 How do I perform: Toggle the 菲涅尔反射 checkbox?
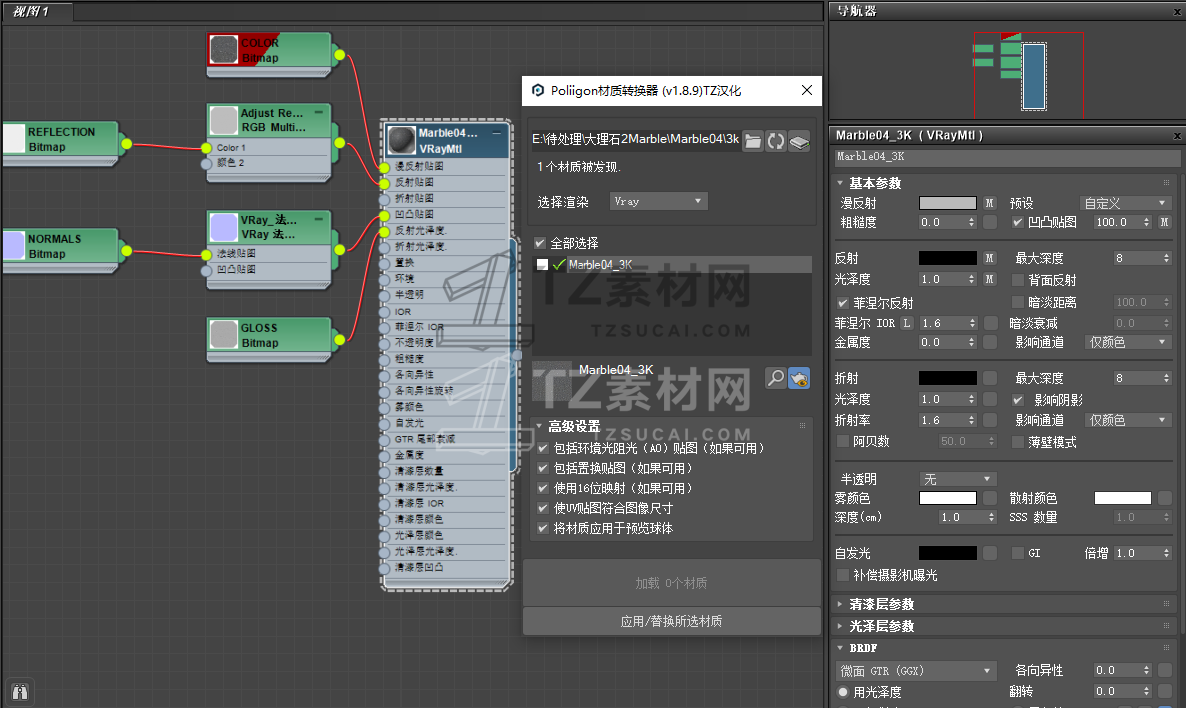(x=843, y=303)
